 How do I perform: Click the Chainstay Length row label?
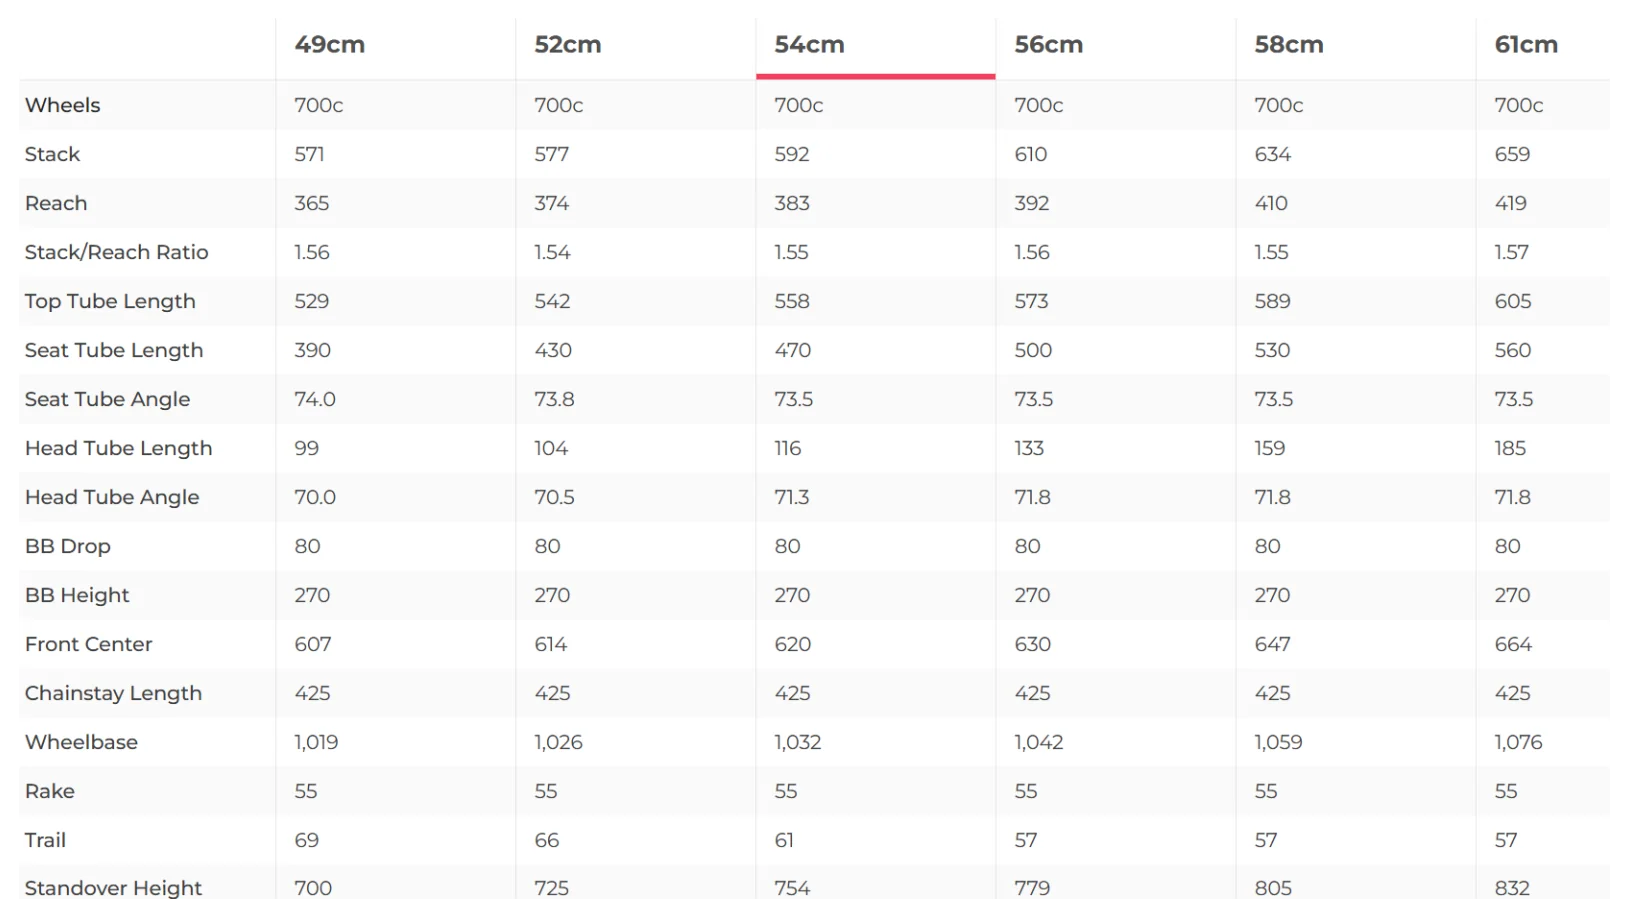tap(113, 693)
